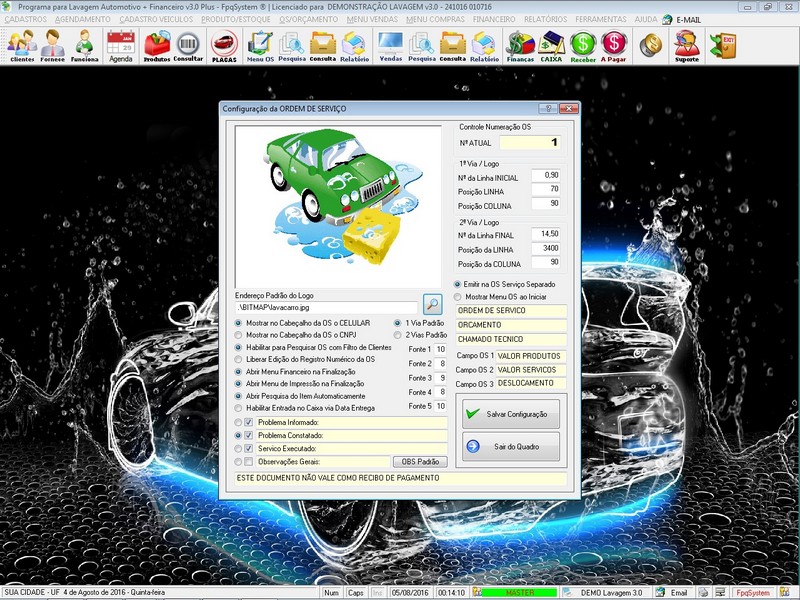Open the Funciona employees icon
Image resolution: width=800 pixels, height=600 pixels.
point(84,46)
